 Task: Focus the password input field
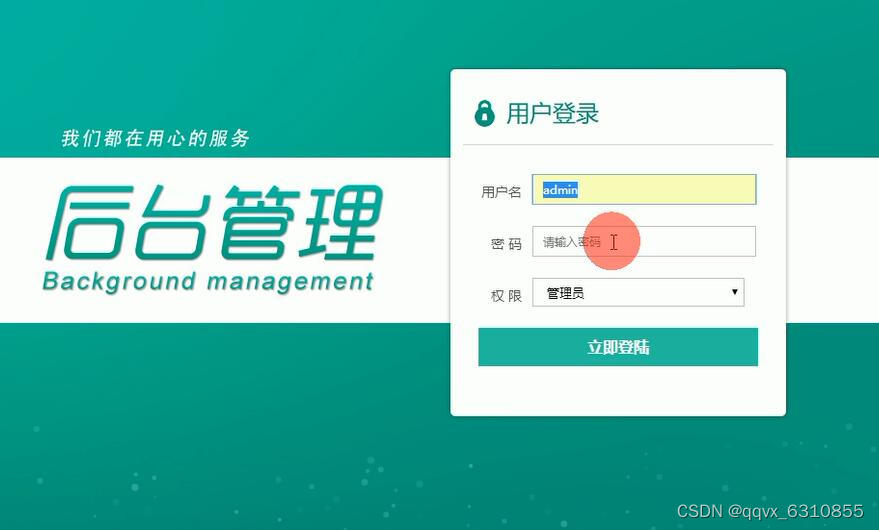click(x=644, y=241)
